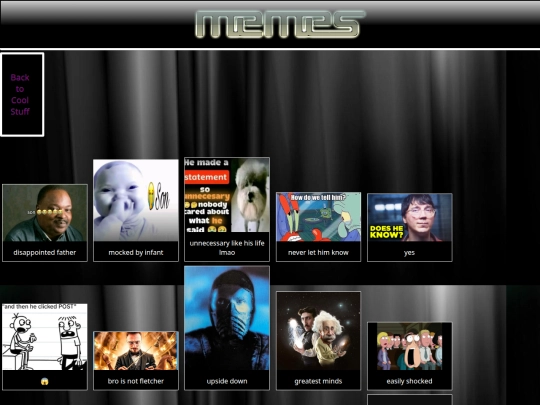Image resolution: width=540 pixels, height=405 pixels.
Task: Click the screaming emoji caption
Action: (45, 381)
